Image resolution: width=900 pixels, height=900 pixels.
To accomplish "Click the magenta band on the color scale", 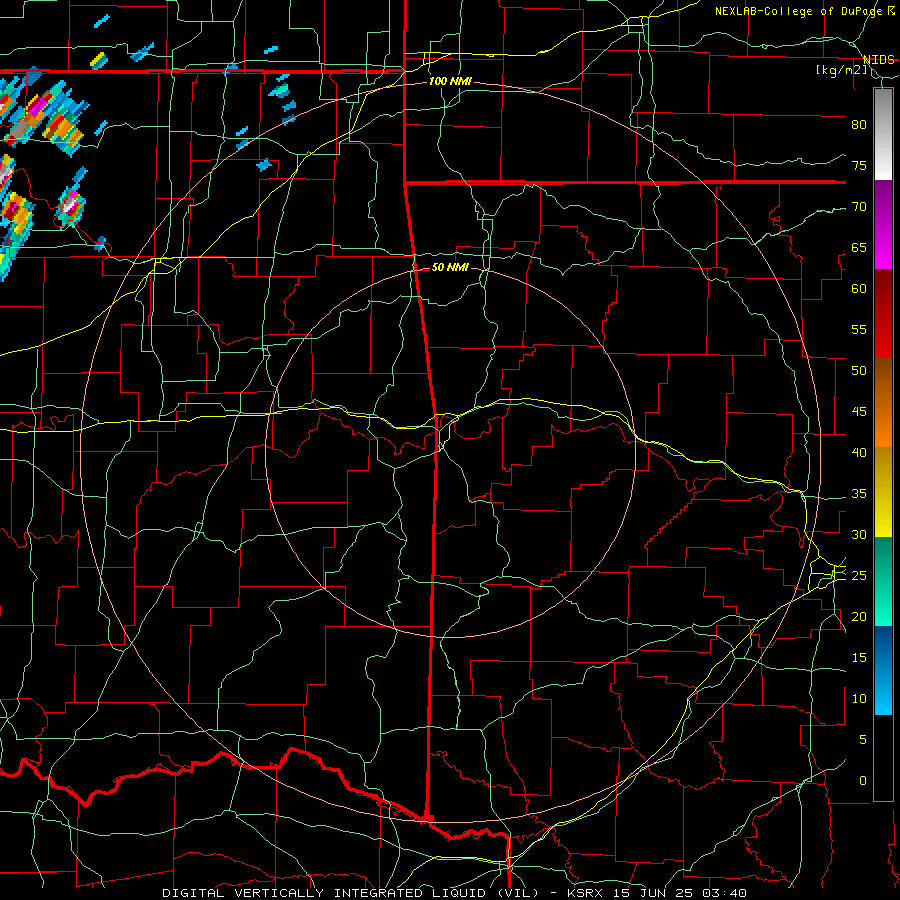I will [x=883, y=224].
